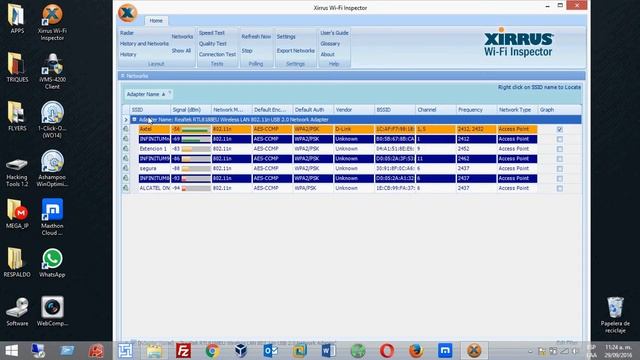The image size is (640, 360).
Task: Open the About dialog
Action: tap(327, 54)
